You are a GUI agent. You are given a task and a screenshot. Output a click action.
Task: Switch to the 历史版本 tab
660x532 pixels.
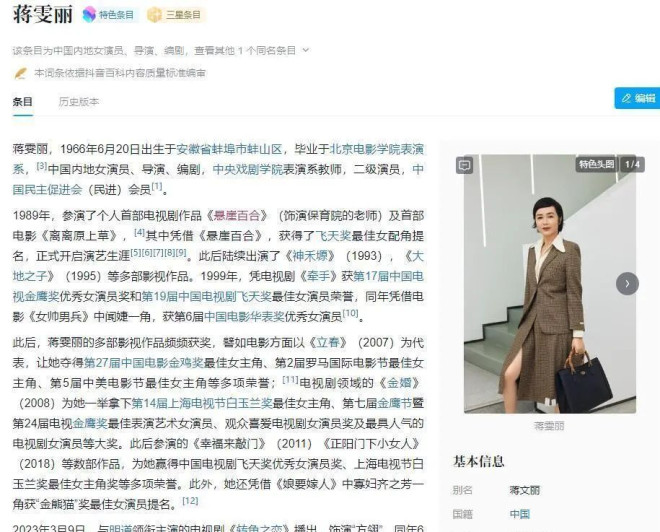point(79,101)
